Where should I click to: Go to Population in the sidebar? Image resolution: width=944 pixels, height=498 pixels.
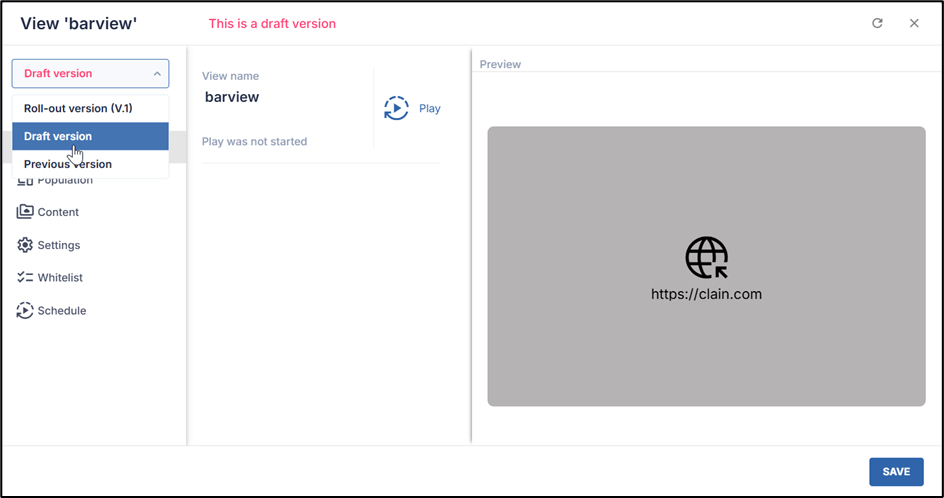coord(65,181)
